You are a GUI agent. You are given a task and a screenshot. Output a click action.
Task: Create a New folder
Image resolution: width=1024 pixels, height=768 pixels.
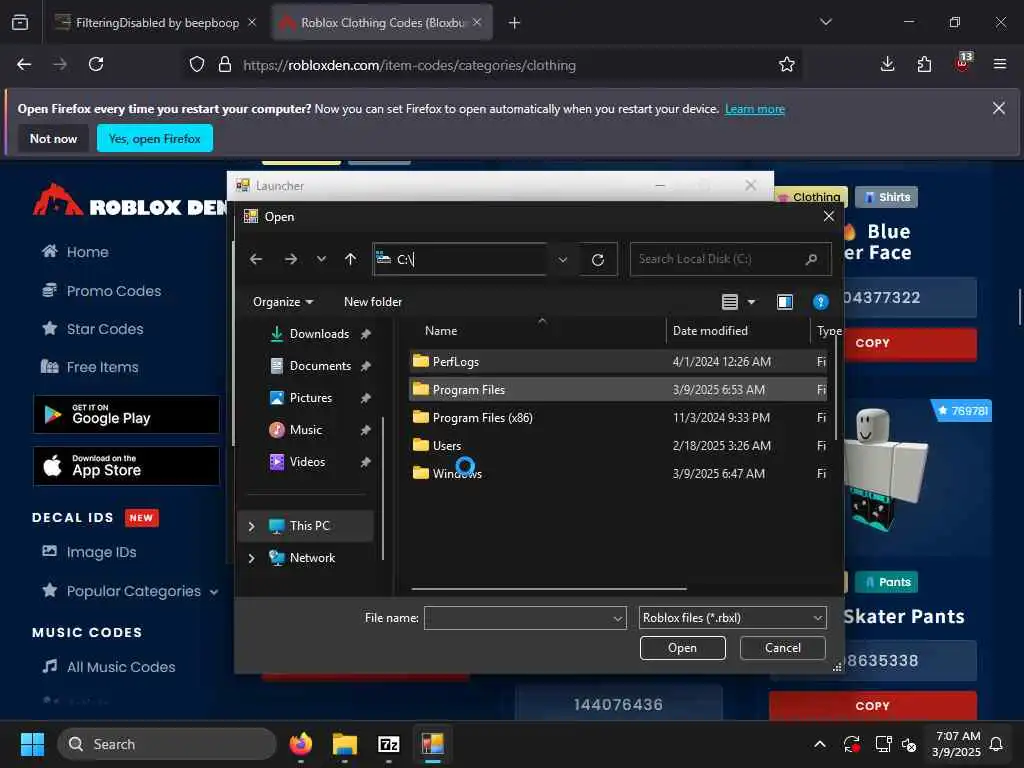point(373,302)
